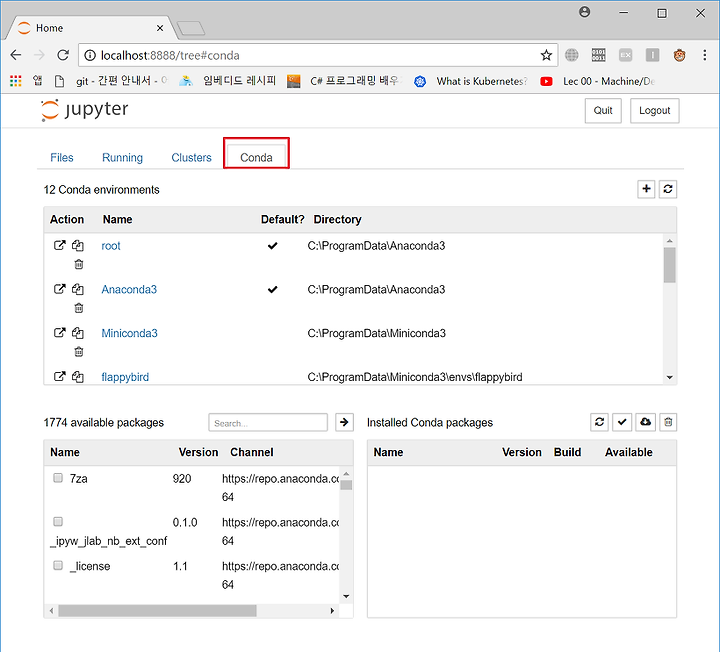Delete the Miniconda3 environment via trash icon

79,352
